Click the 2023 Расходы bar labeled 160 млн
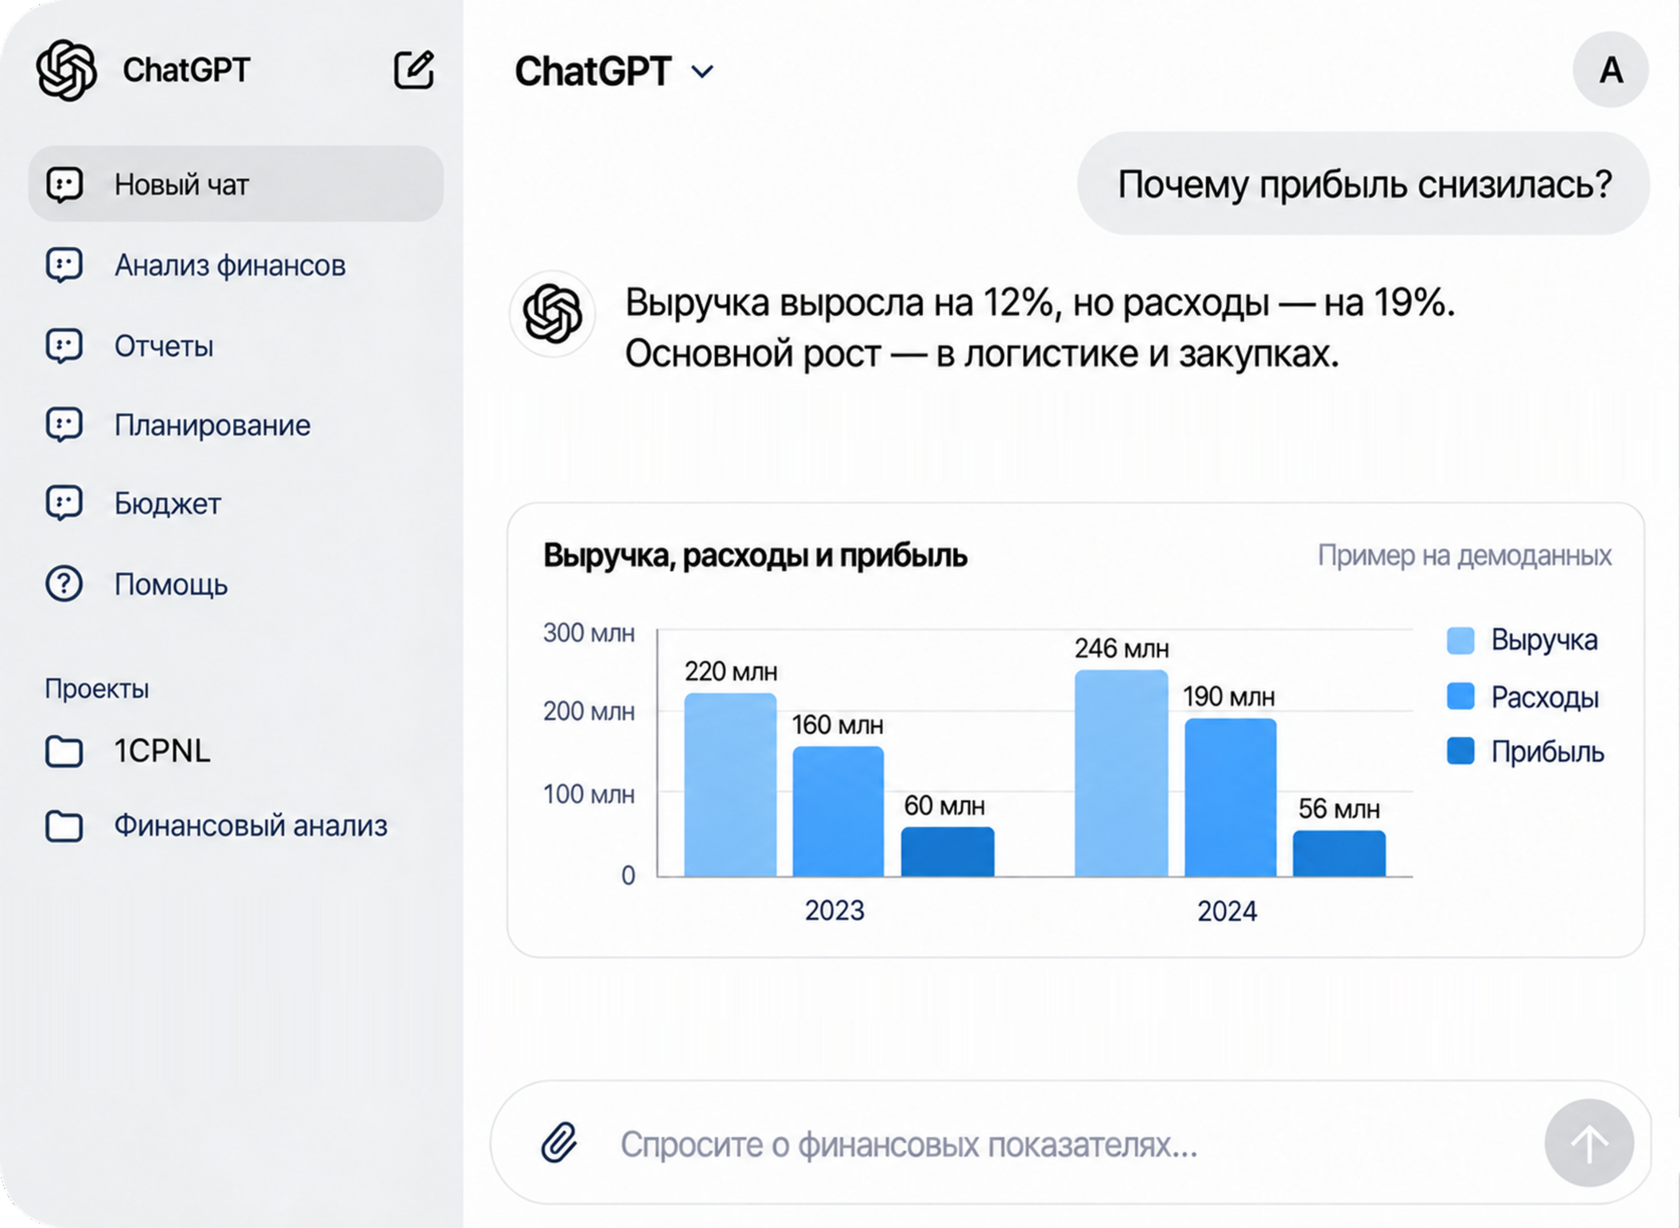This screenshot has width=1680, height=1228. coord(838,811)
